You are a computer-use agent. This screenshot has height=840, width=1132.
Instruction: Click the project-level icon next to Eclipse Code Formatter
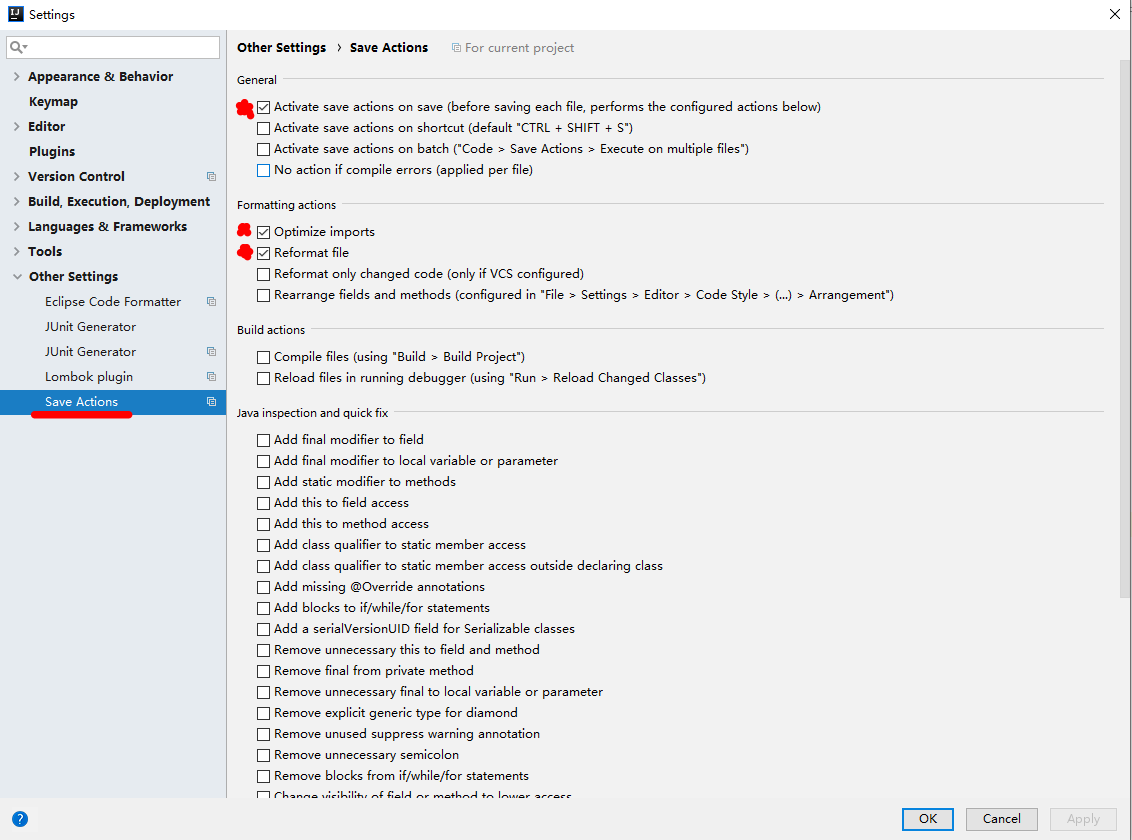211,301
